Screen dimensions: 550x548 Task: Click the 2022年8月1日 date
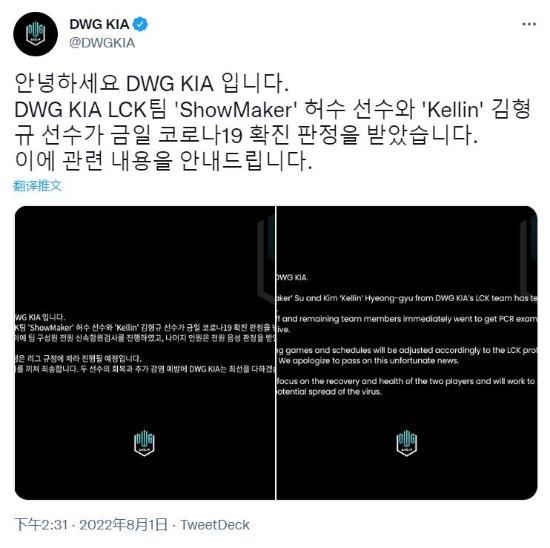click(123, 525)
